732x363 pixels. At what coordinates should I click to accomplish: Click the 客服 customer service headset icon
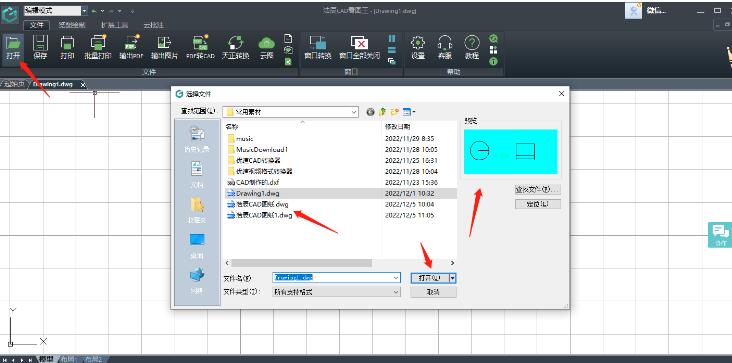445,47
